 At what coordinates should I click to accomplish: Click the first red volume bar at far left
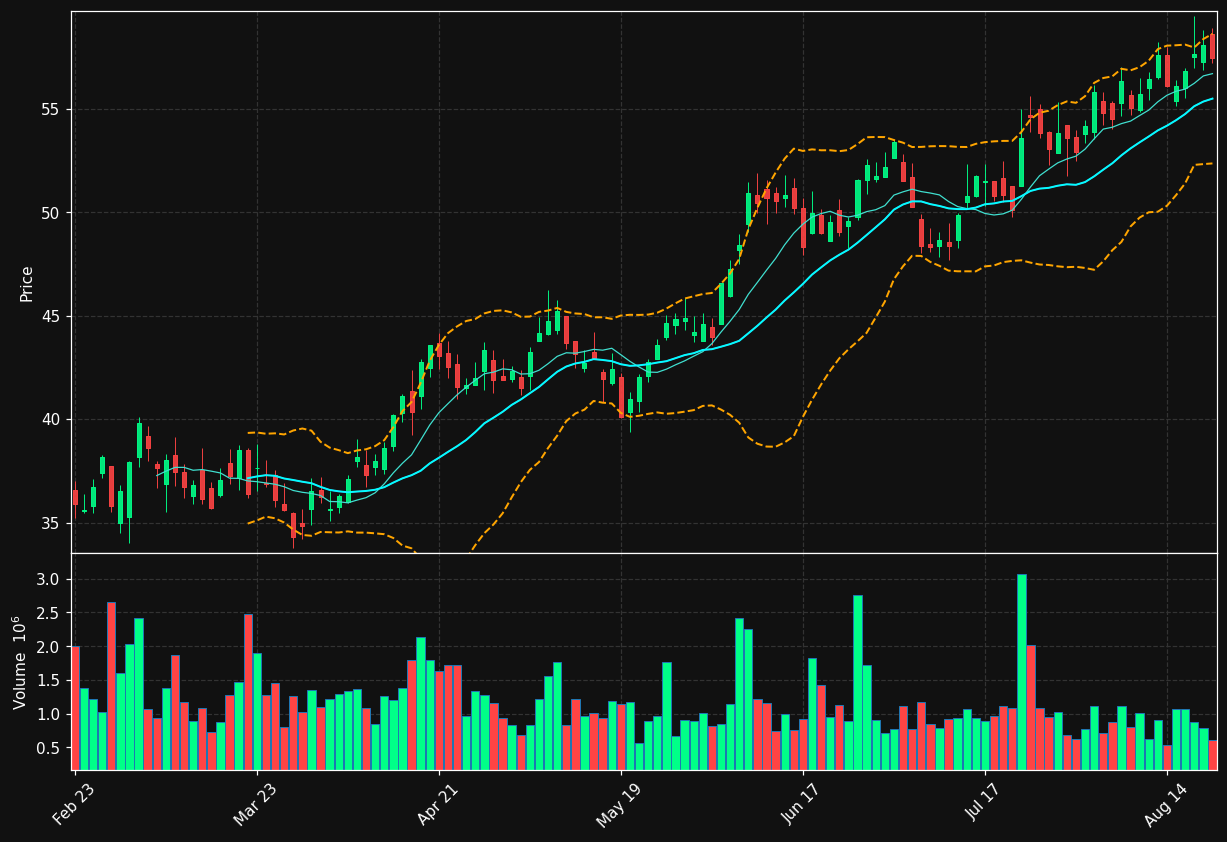coord(75,708)
